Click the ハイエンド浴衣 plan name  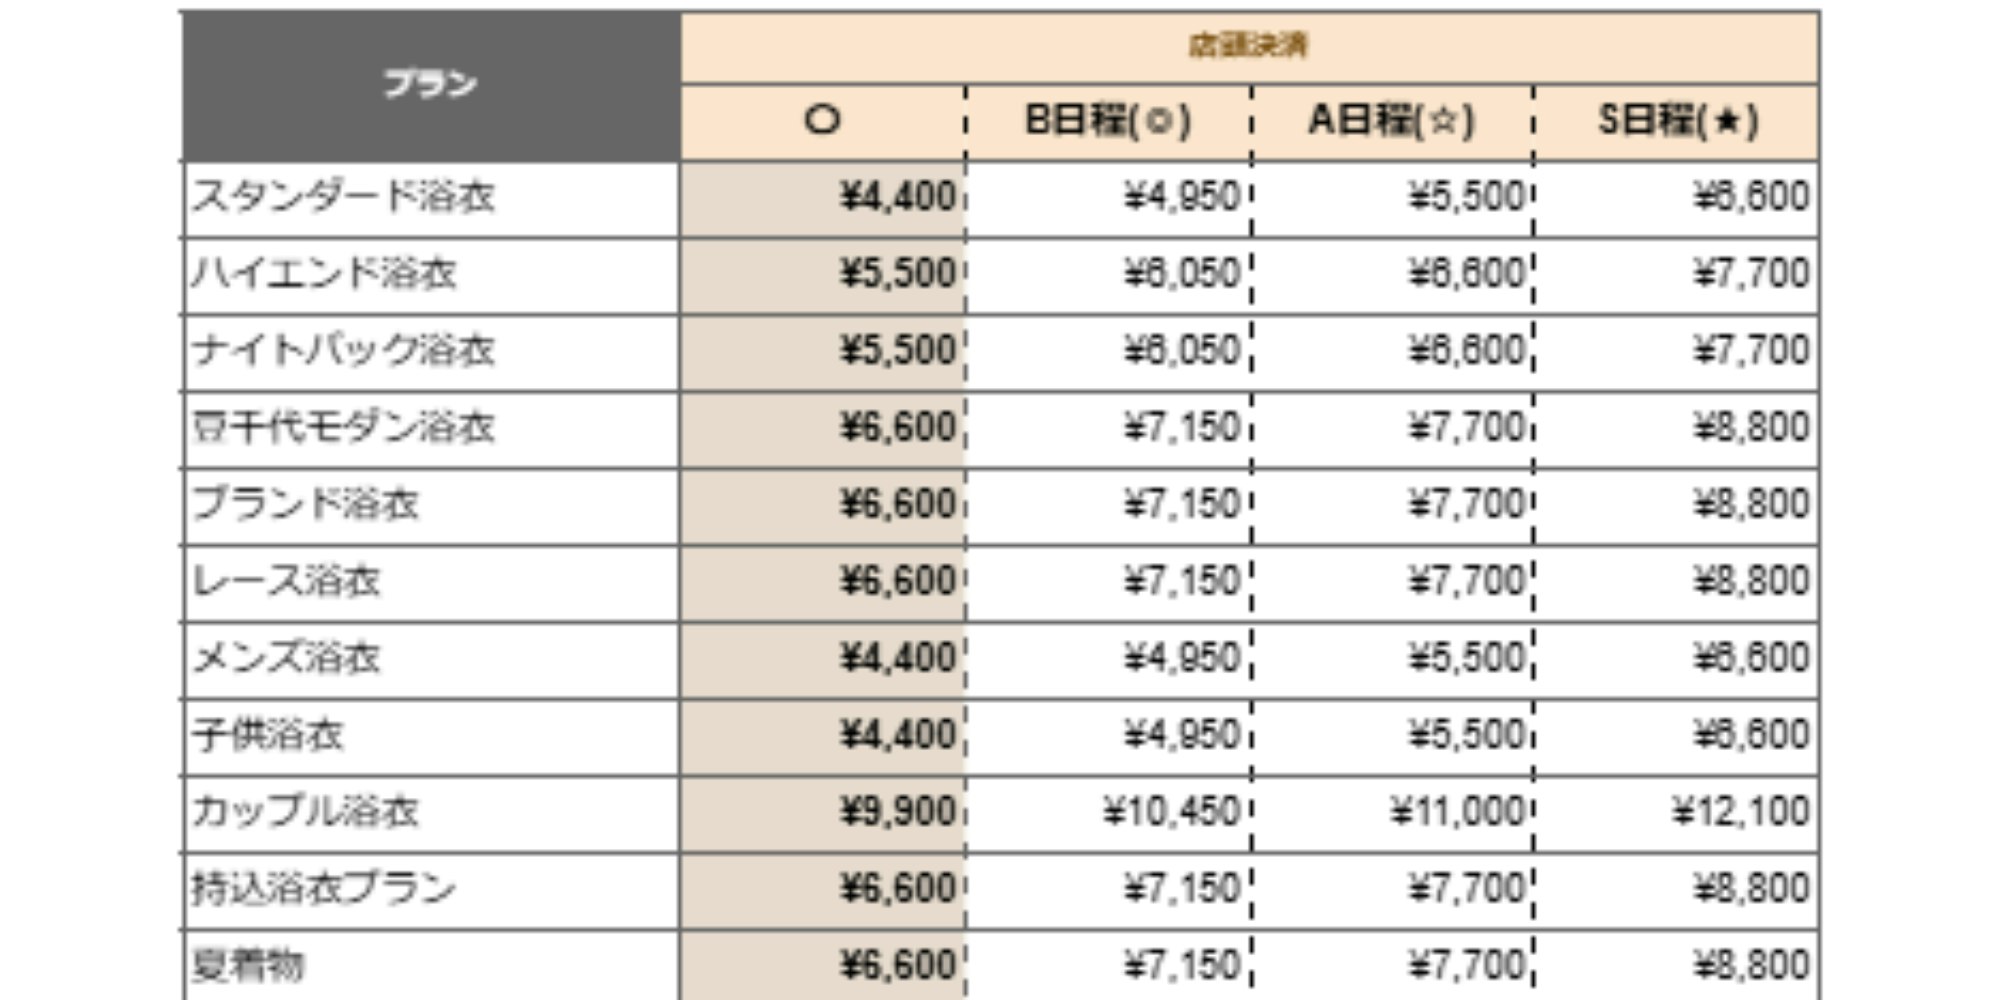pyautogui.click(x=324, y=274)
